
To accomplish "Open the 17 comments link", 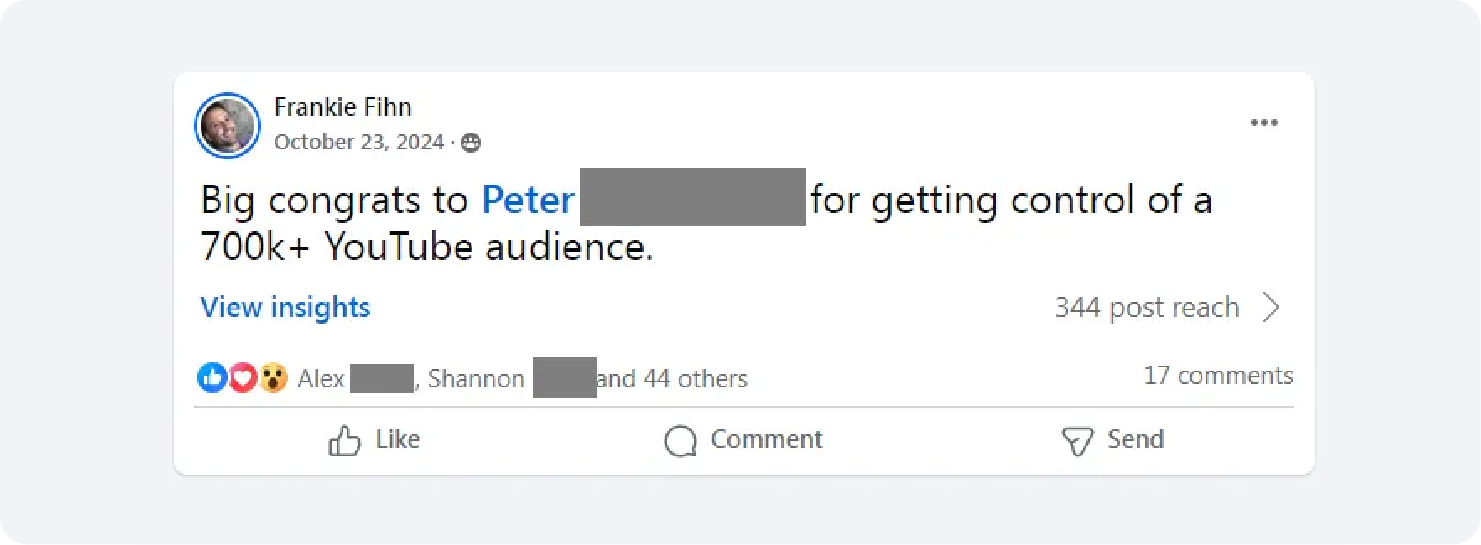I will coord(1217,376).
